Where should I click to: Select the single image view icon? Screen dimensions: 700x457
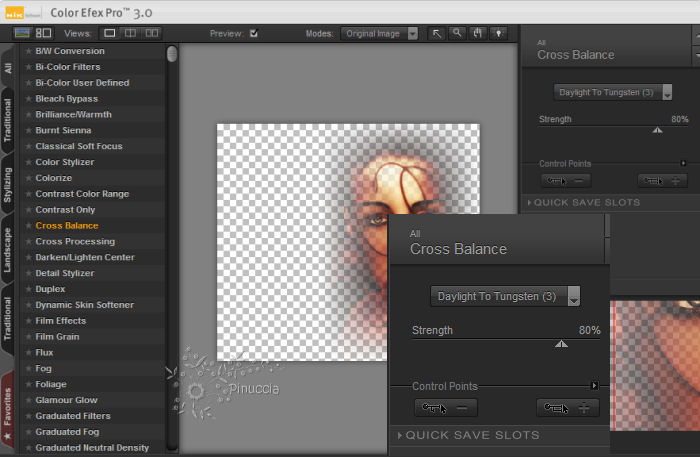click(x=109, y=33)
